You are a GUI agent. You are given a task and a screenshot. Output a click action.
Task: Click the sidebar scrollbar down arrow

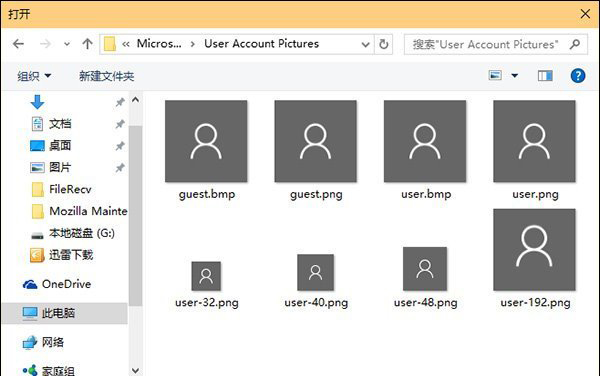click(135, 370)
